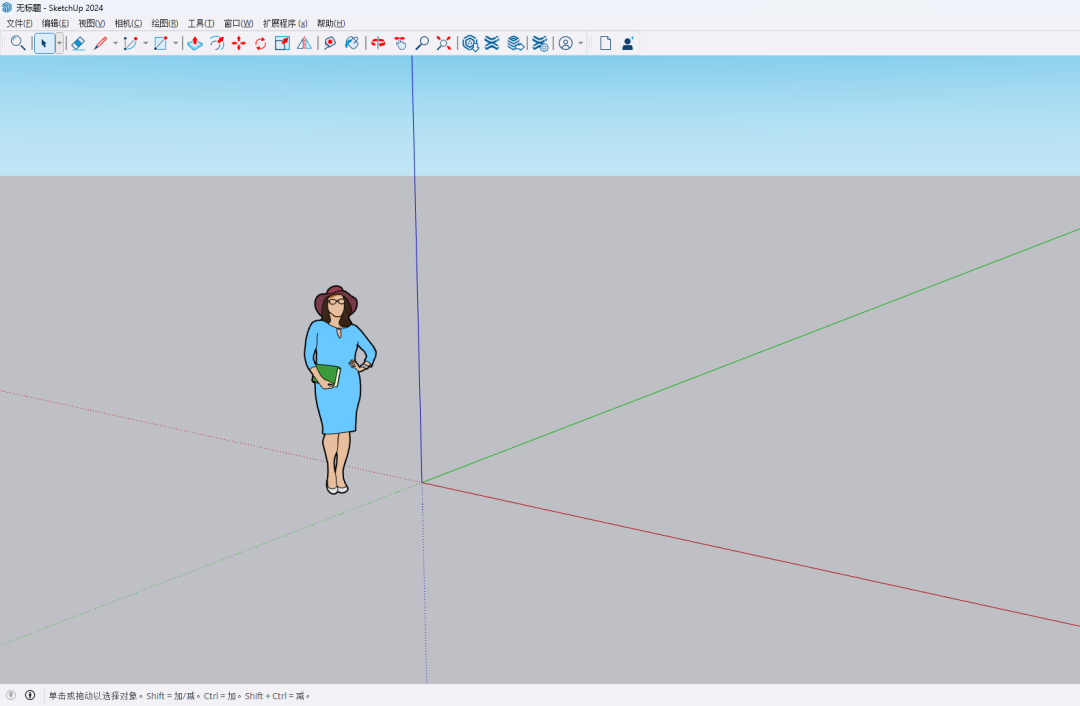Select the Rectangle shape tool
The image size is (1080, 706).
(160, 43)
